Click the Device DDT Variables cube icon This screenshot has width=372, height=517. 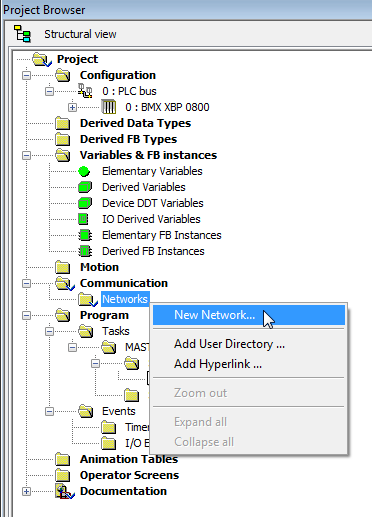(85, 203)
